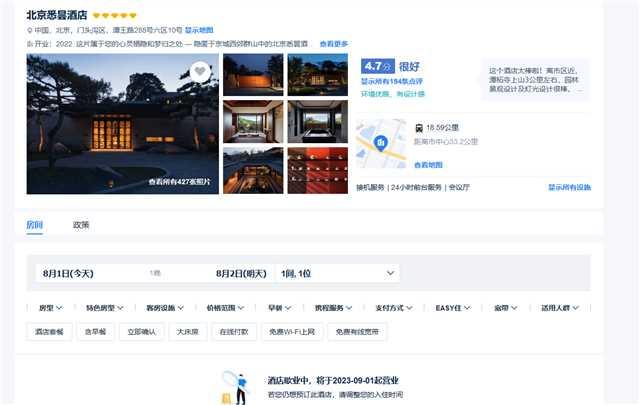Toggle the 立即确认 filter chip
640x405 pixels.
141,331
